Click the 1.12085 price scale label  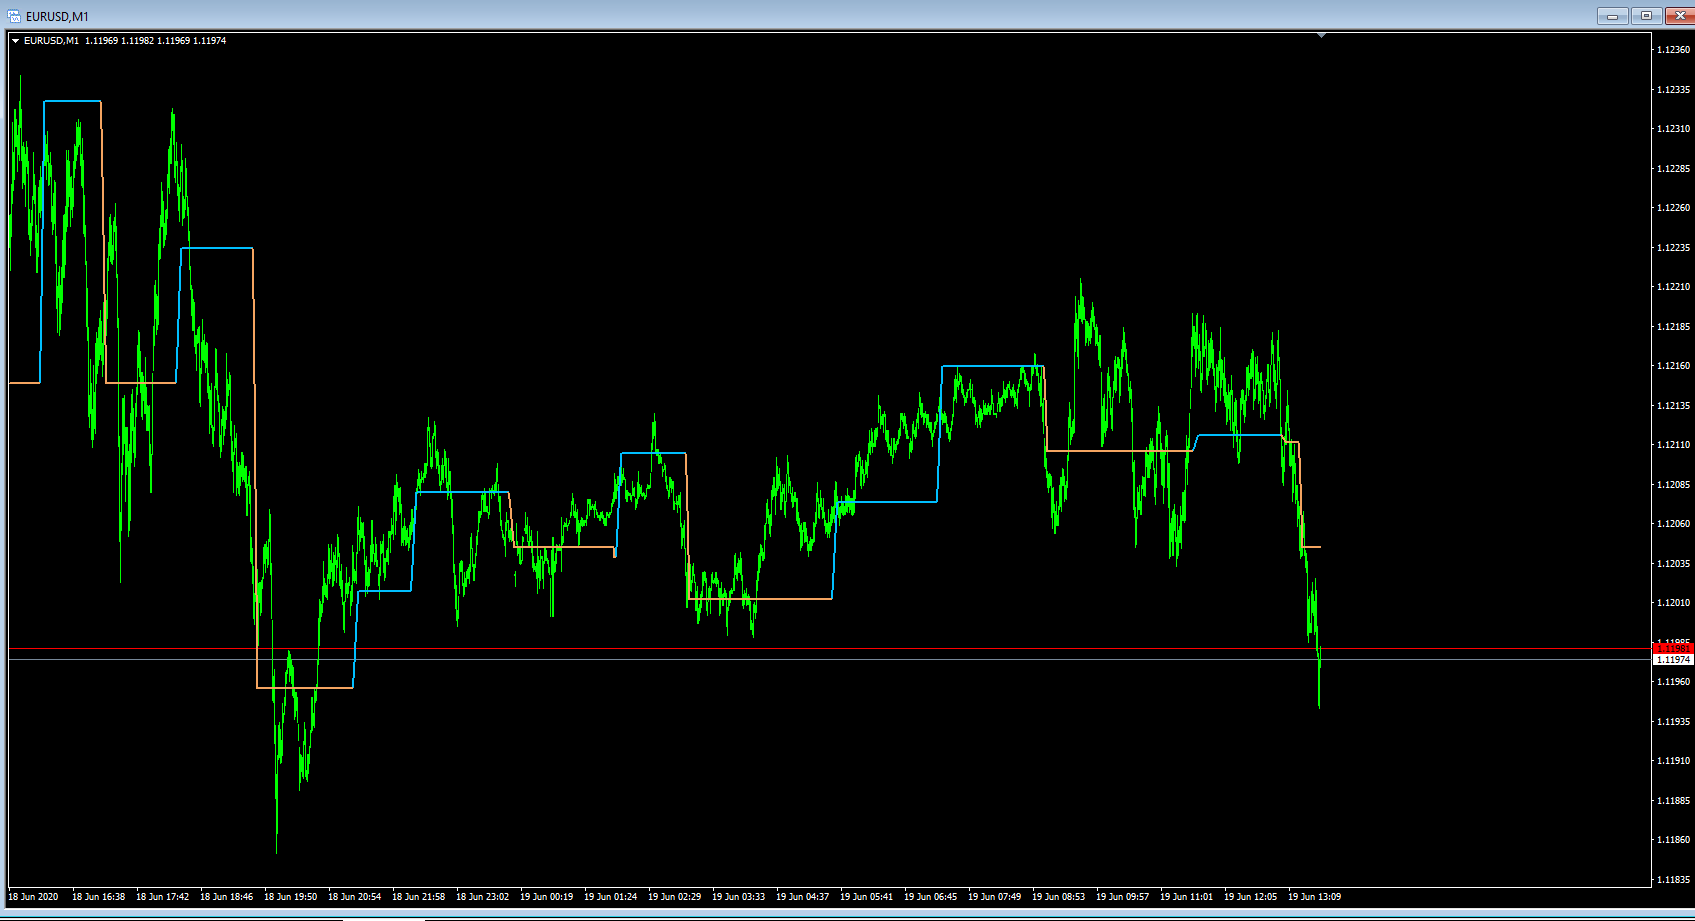[x=1673, y=485]
